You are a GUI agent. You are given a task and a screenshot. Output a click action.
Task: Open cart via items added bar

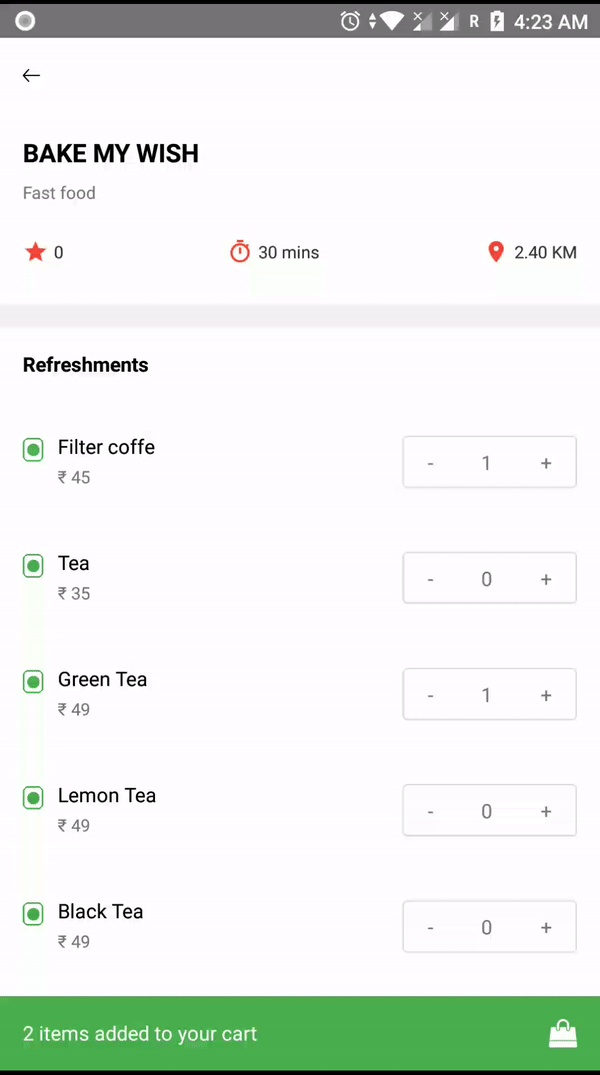point(140,1033)
